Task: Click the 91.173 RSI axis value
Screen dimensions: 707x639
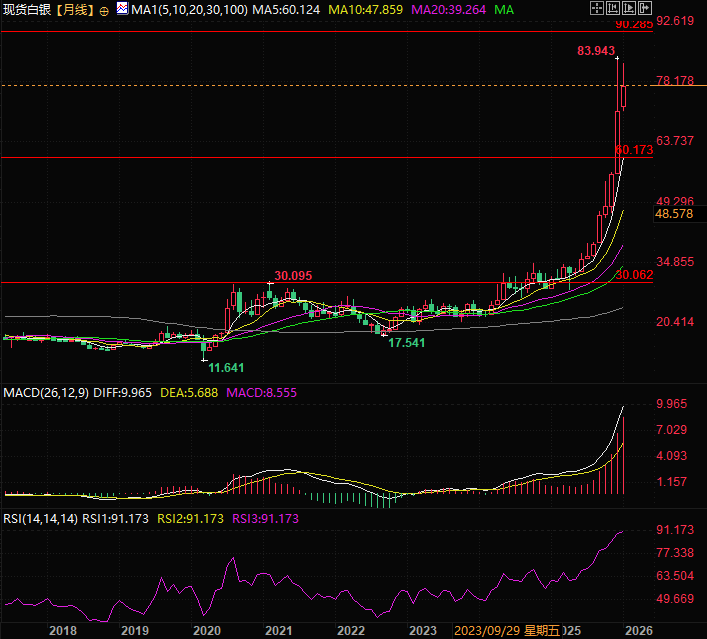Action: (675, 529)
